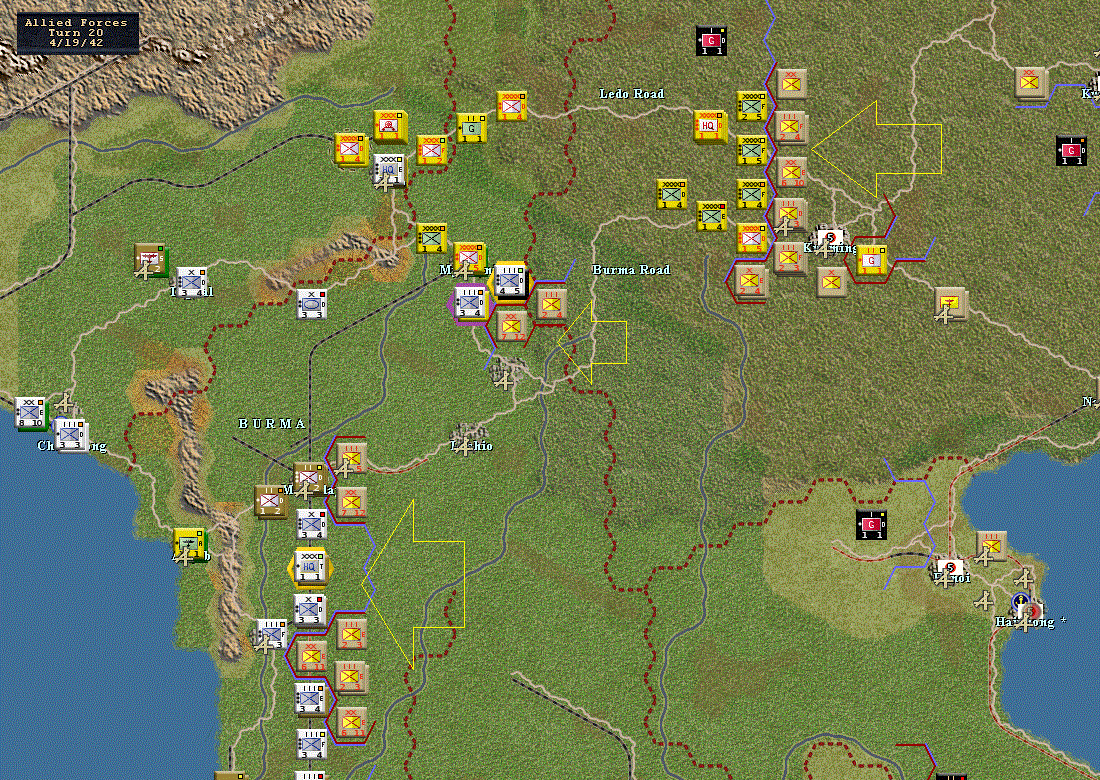
Task: Select the yellow XXXX unit rated 1-5 F
Action: click(x=751, y=150)
